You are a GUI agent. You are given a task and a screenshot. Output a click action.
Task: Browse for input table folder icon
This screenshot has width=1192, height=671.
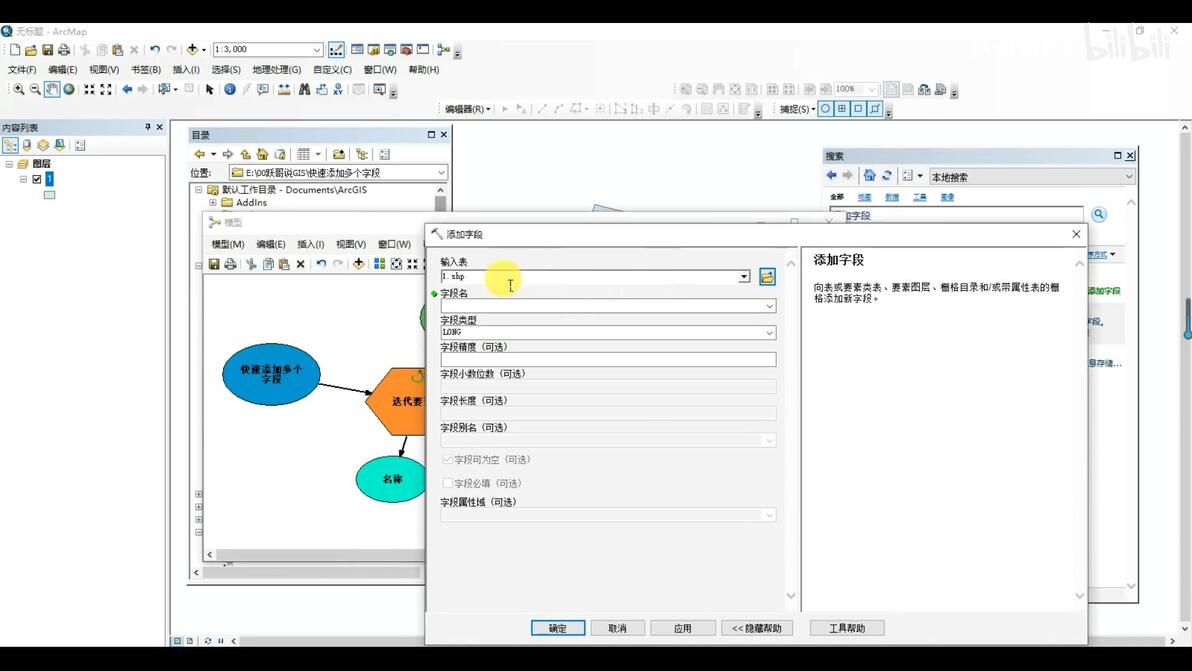point(767,277)
